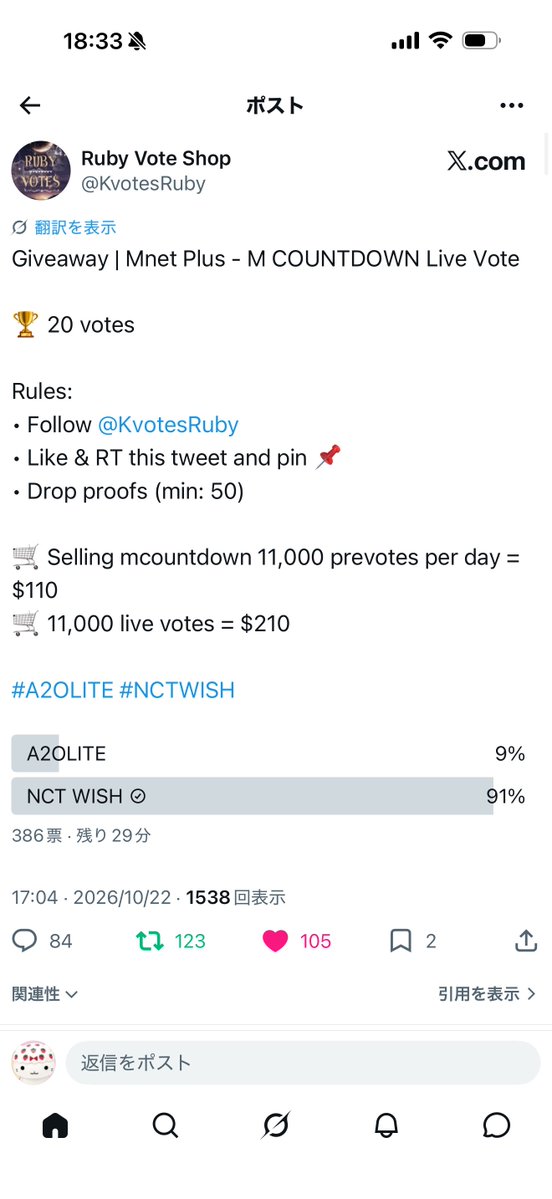Tap the back arrow icon
Viewport: 552px width, 1199px height.
tap(30, 106)
